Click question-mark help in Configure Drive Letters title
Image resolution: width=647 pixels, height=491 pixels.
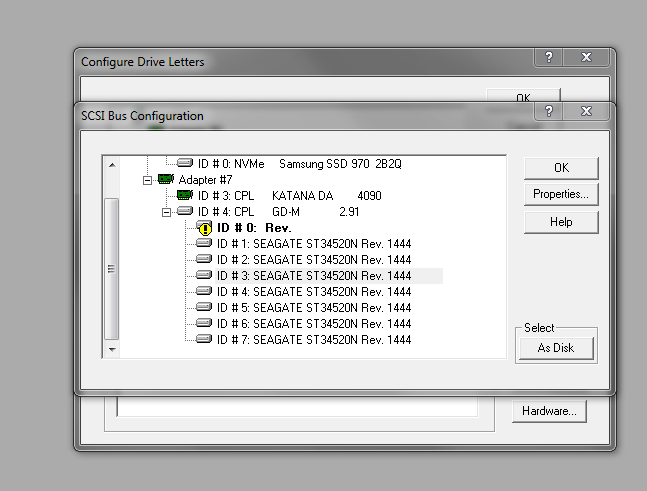549,57
